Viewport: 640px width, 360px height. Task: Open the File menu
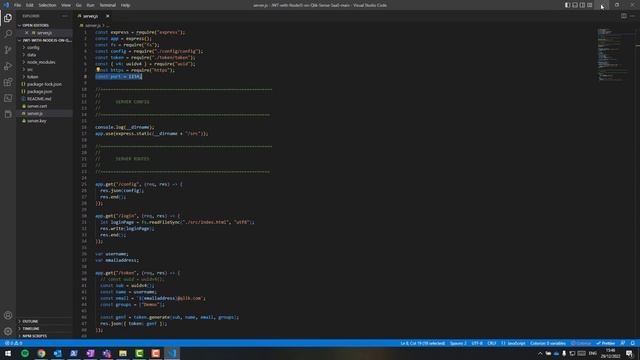[x=18, y=5]
